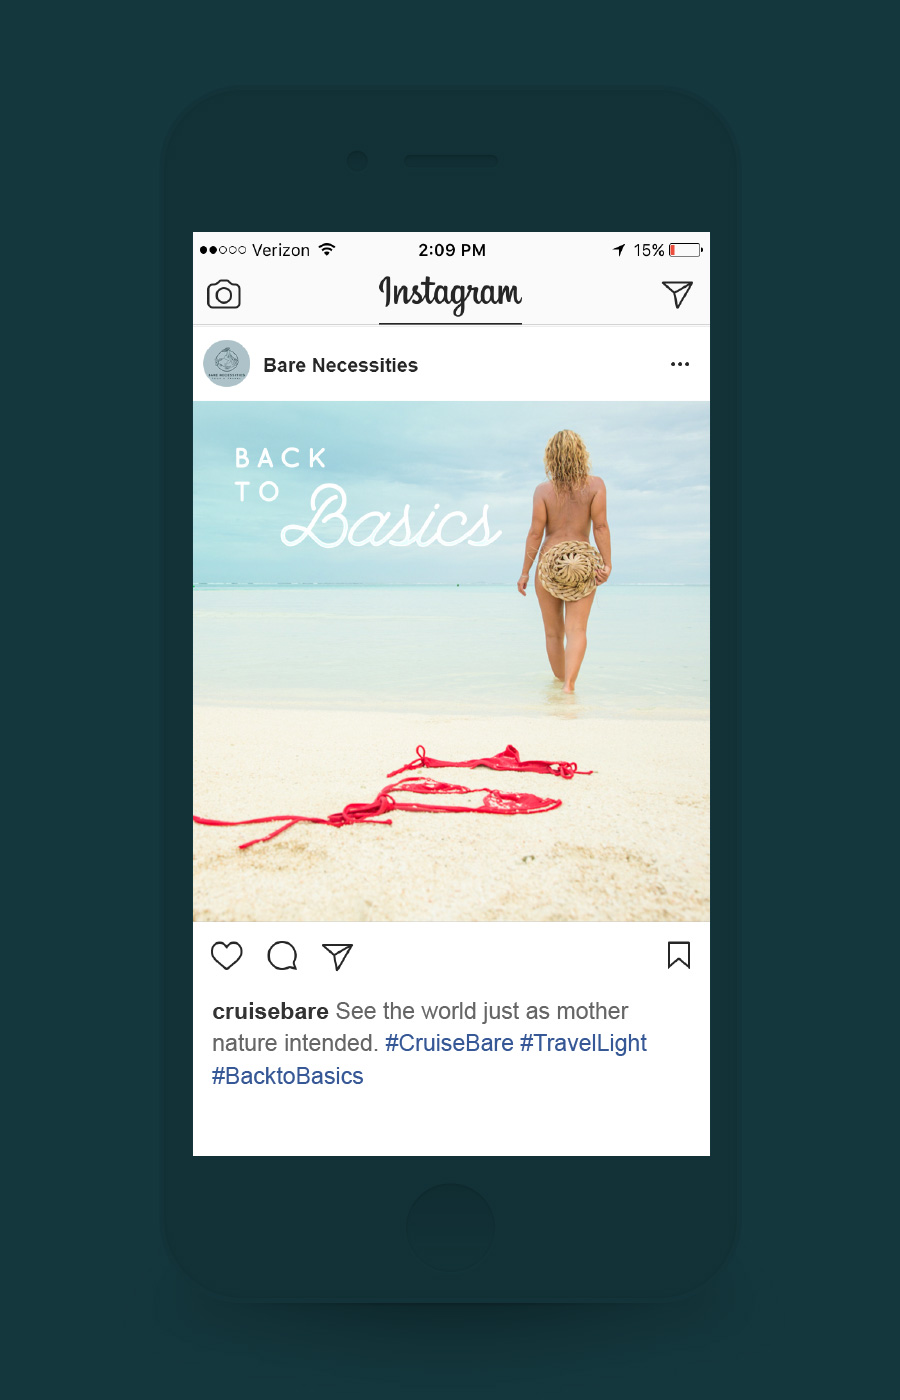Screen dimensions: 900x1400
Task: Tap the Verizon carrier label
Action: click(281, 250)
